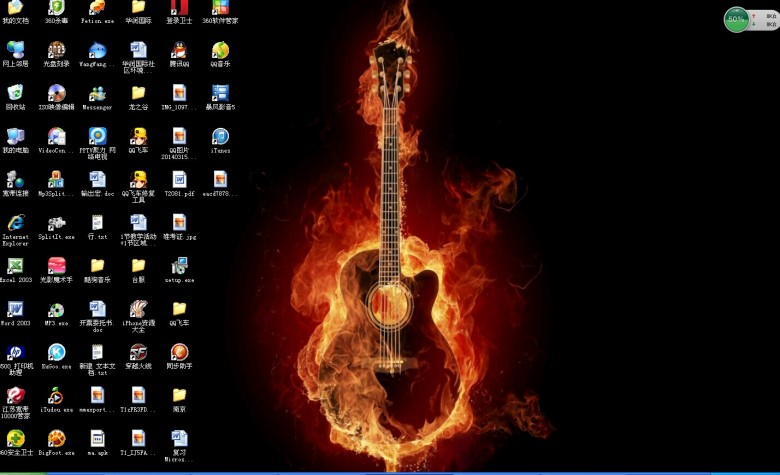Open the 宽带连接 broadband shortcut

[x=15, y=180]
